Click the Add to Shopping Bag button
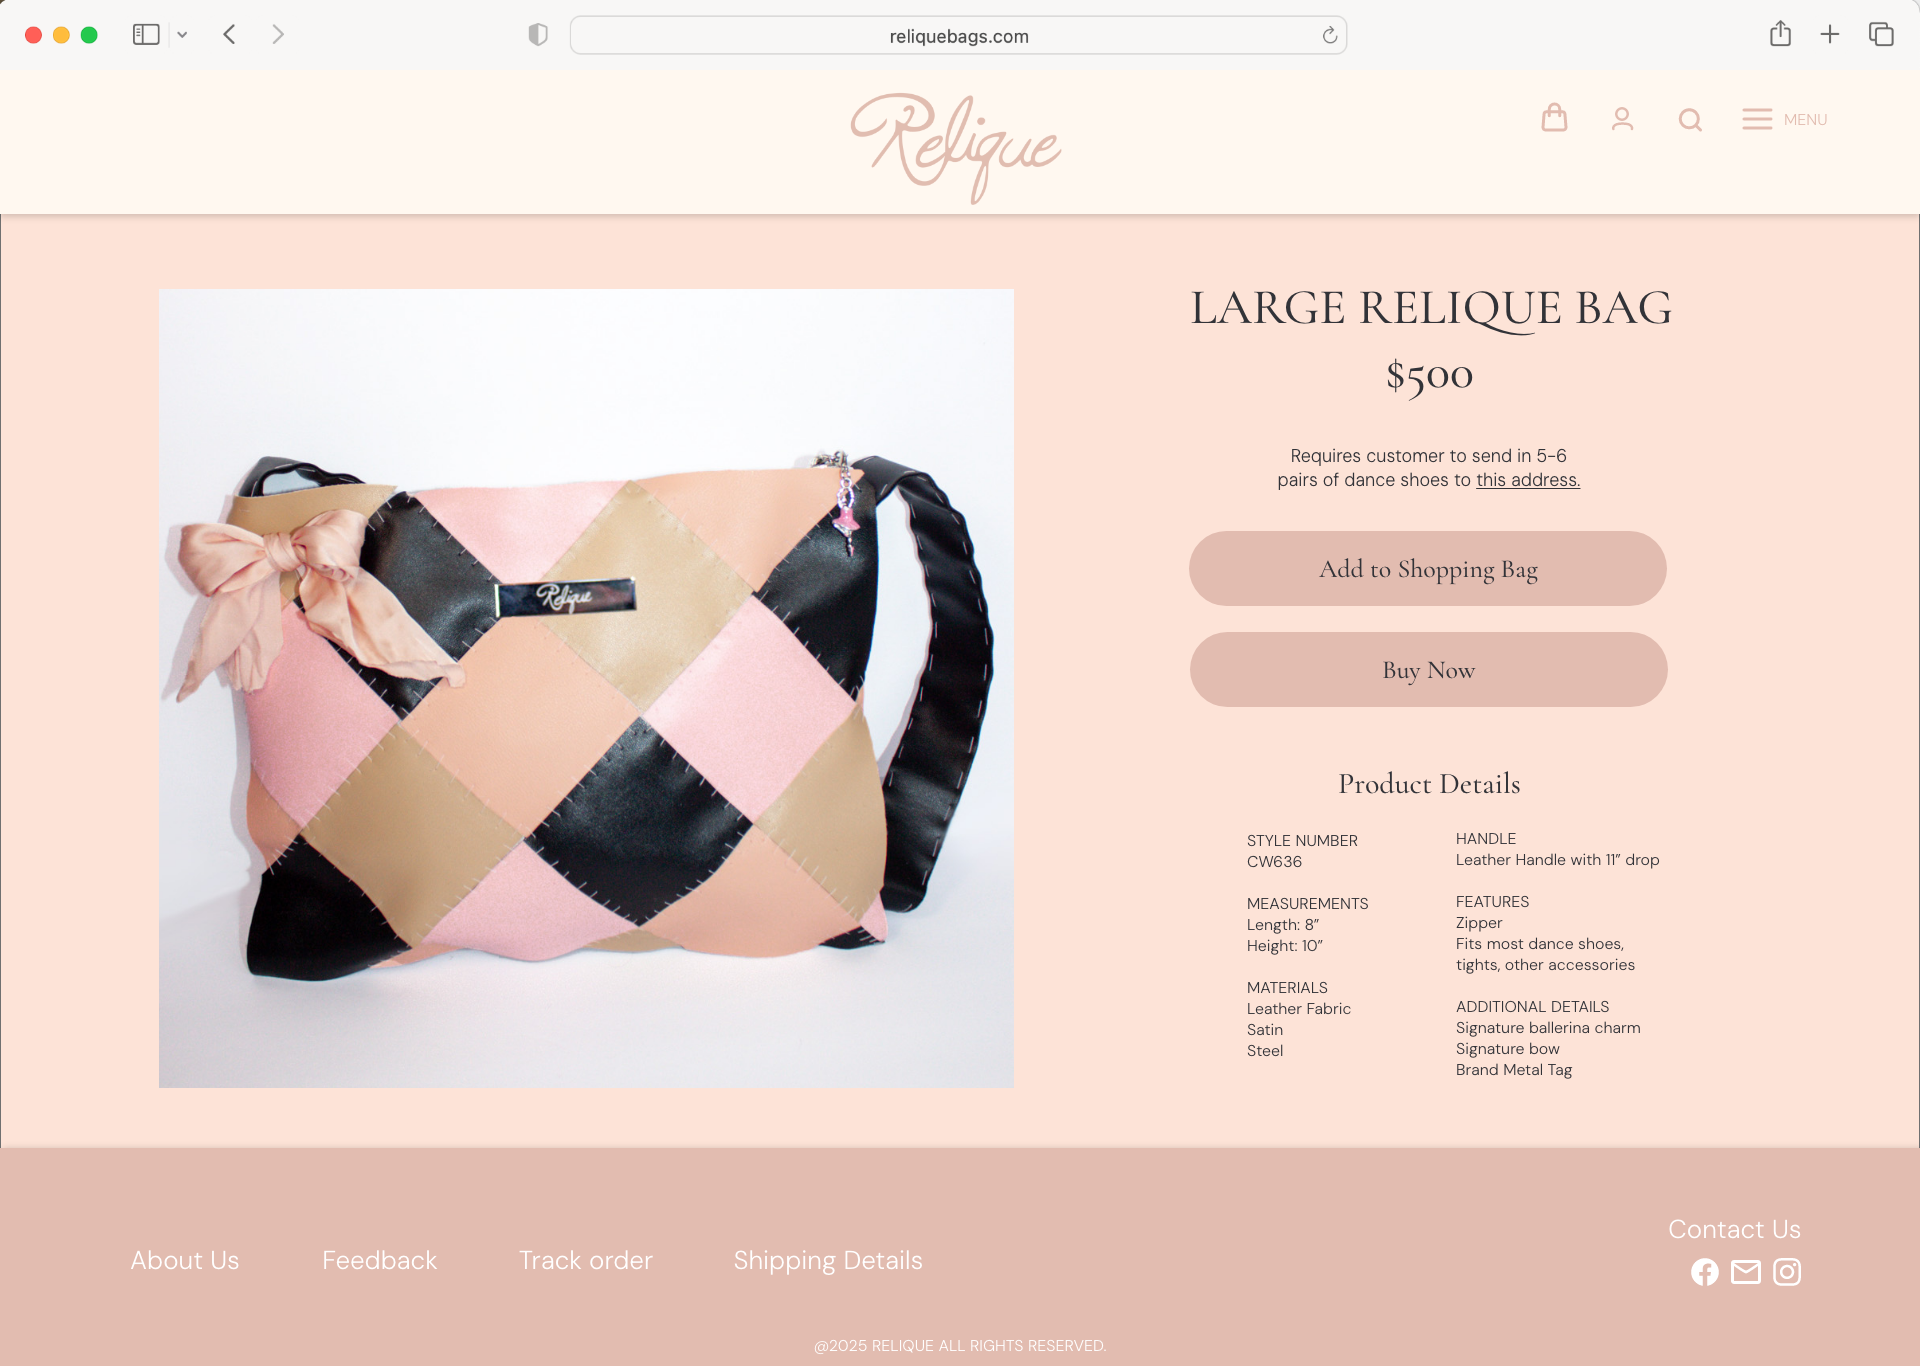Image resolution: width=1920 pixels, height=1366 pixels. point(1428,568)
